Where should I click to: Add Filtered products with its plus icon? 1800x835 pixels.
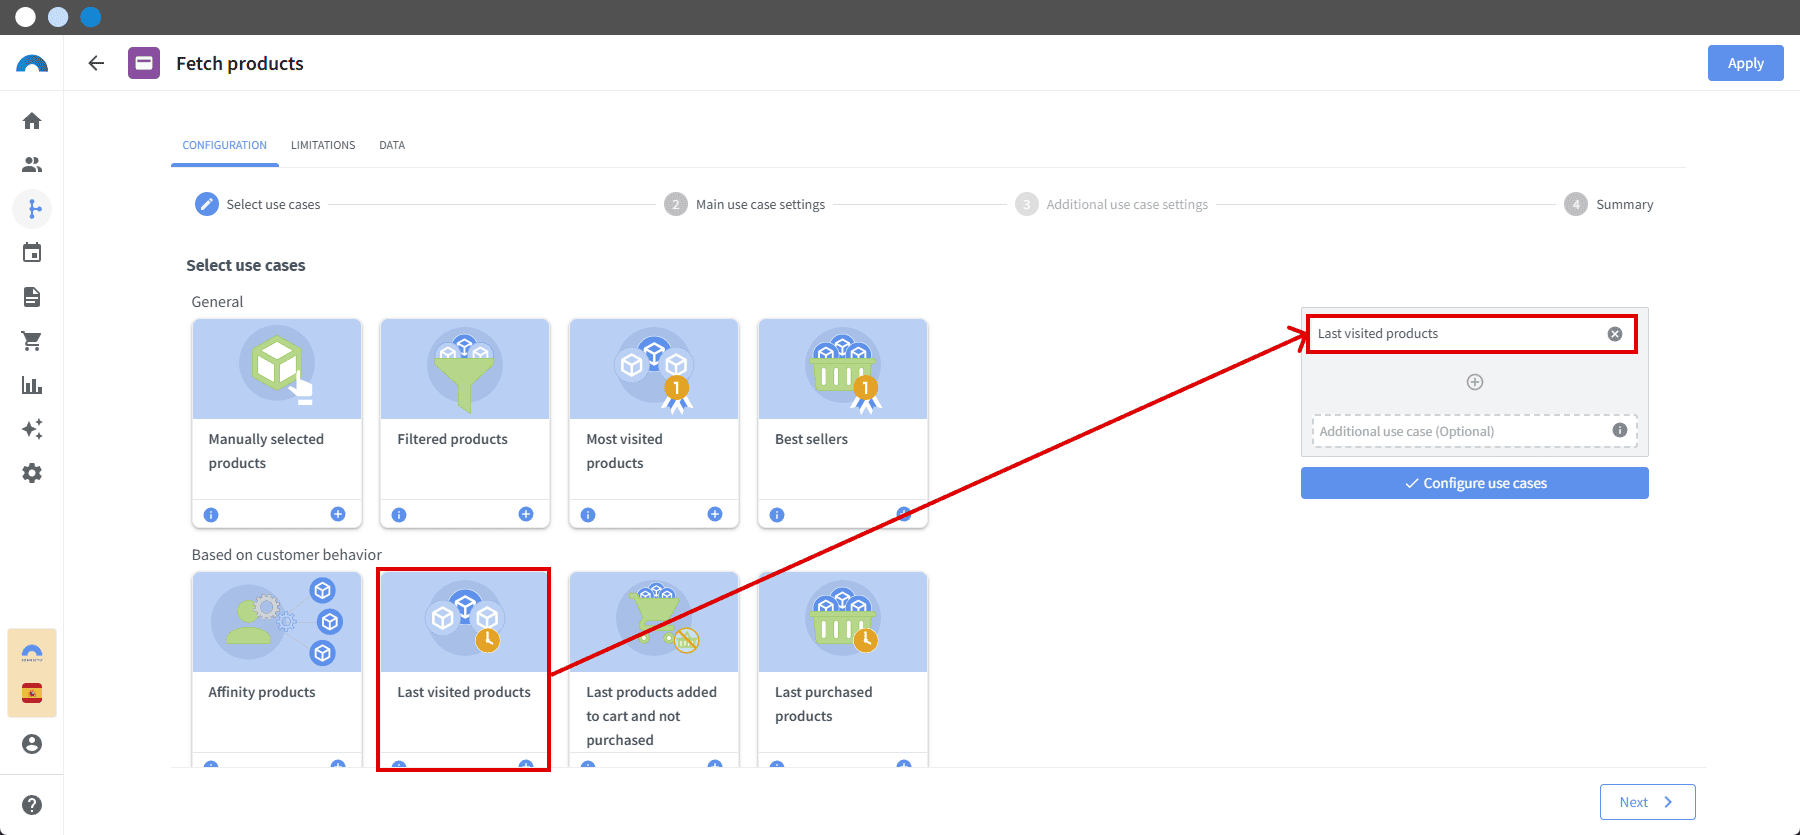tap(526, 514)
